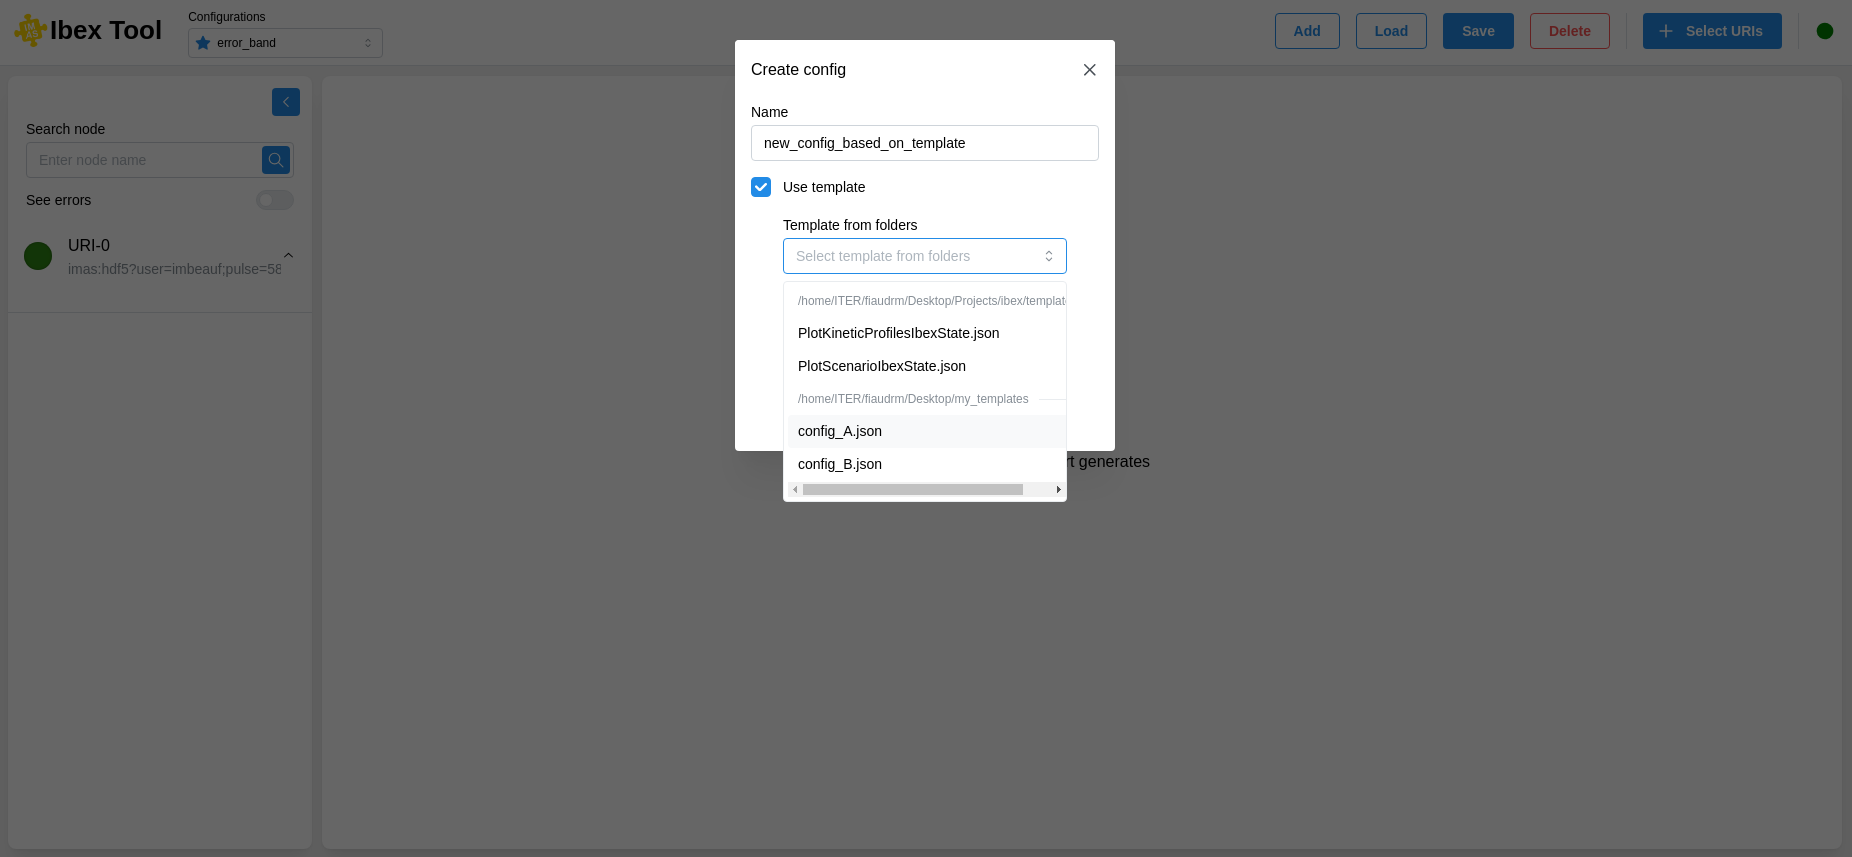Close the Create config dialog
Viewport: 1852px width, 857px height.
[x=1090, y=70]
